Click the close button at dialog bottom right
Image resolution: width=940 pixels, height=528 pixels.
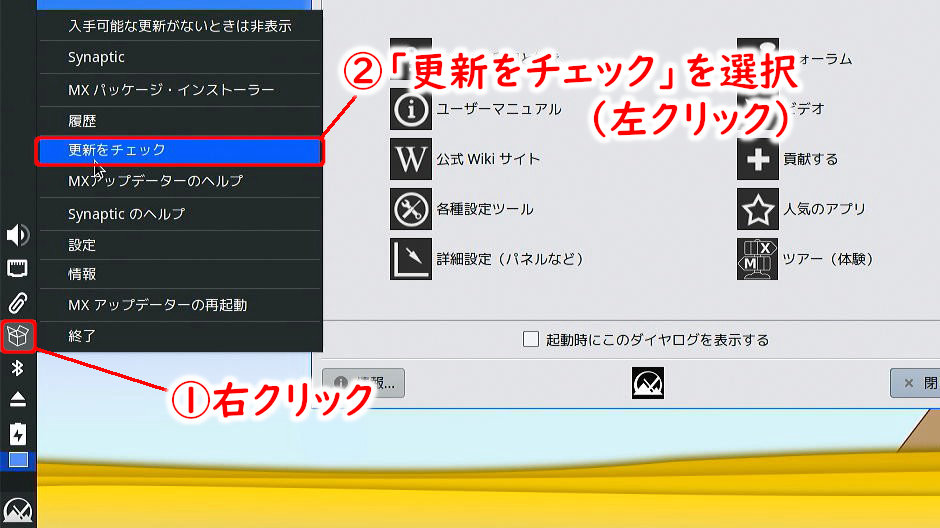pyautogui.click(x=915, y=383)
